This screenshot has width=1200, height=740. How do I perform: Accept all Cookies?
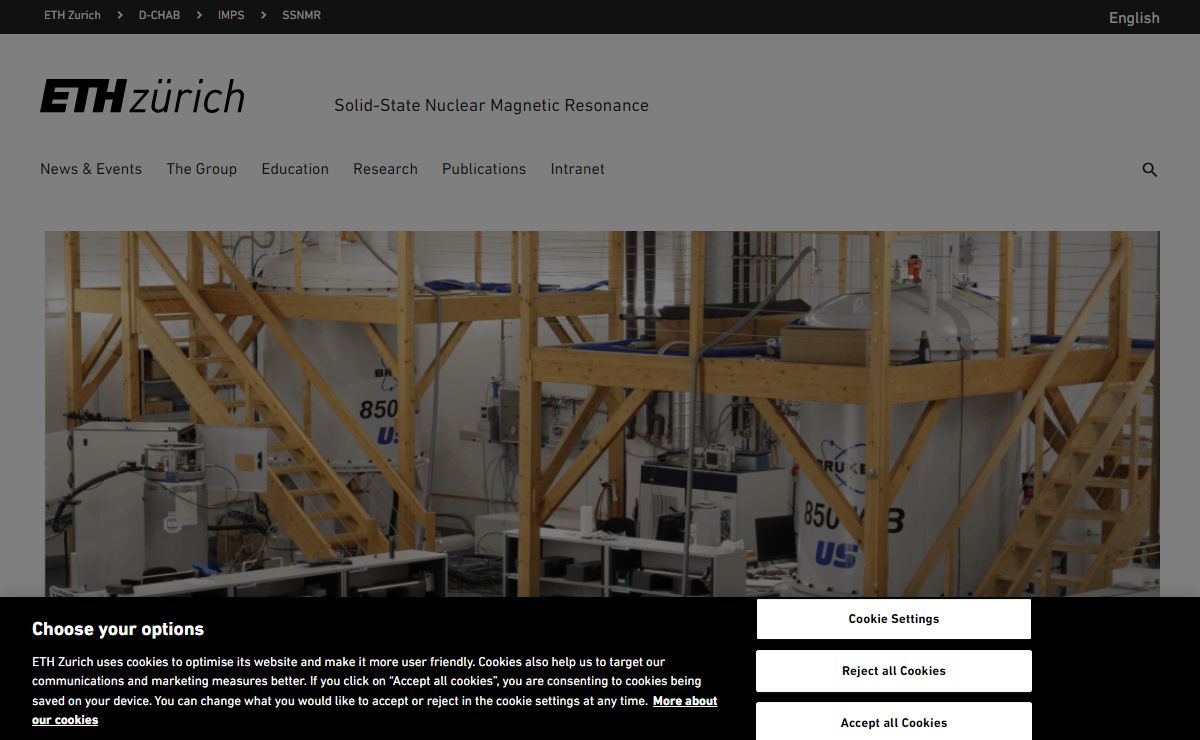pos(894,721)
